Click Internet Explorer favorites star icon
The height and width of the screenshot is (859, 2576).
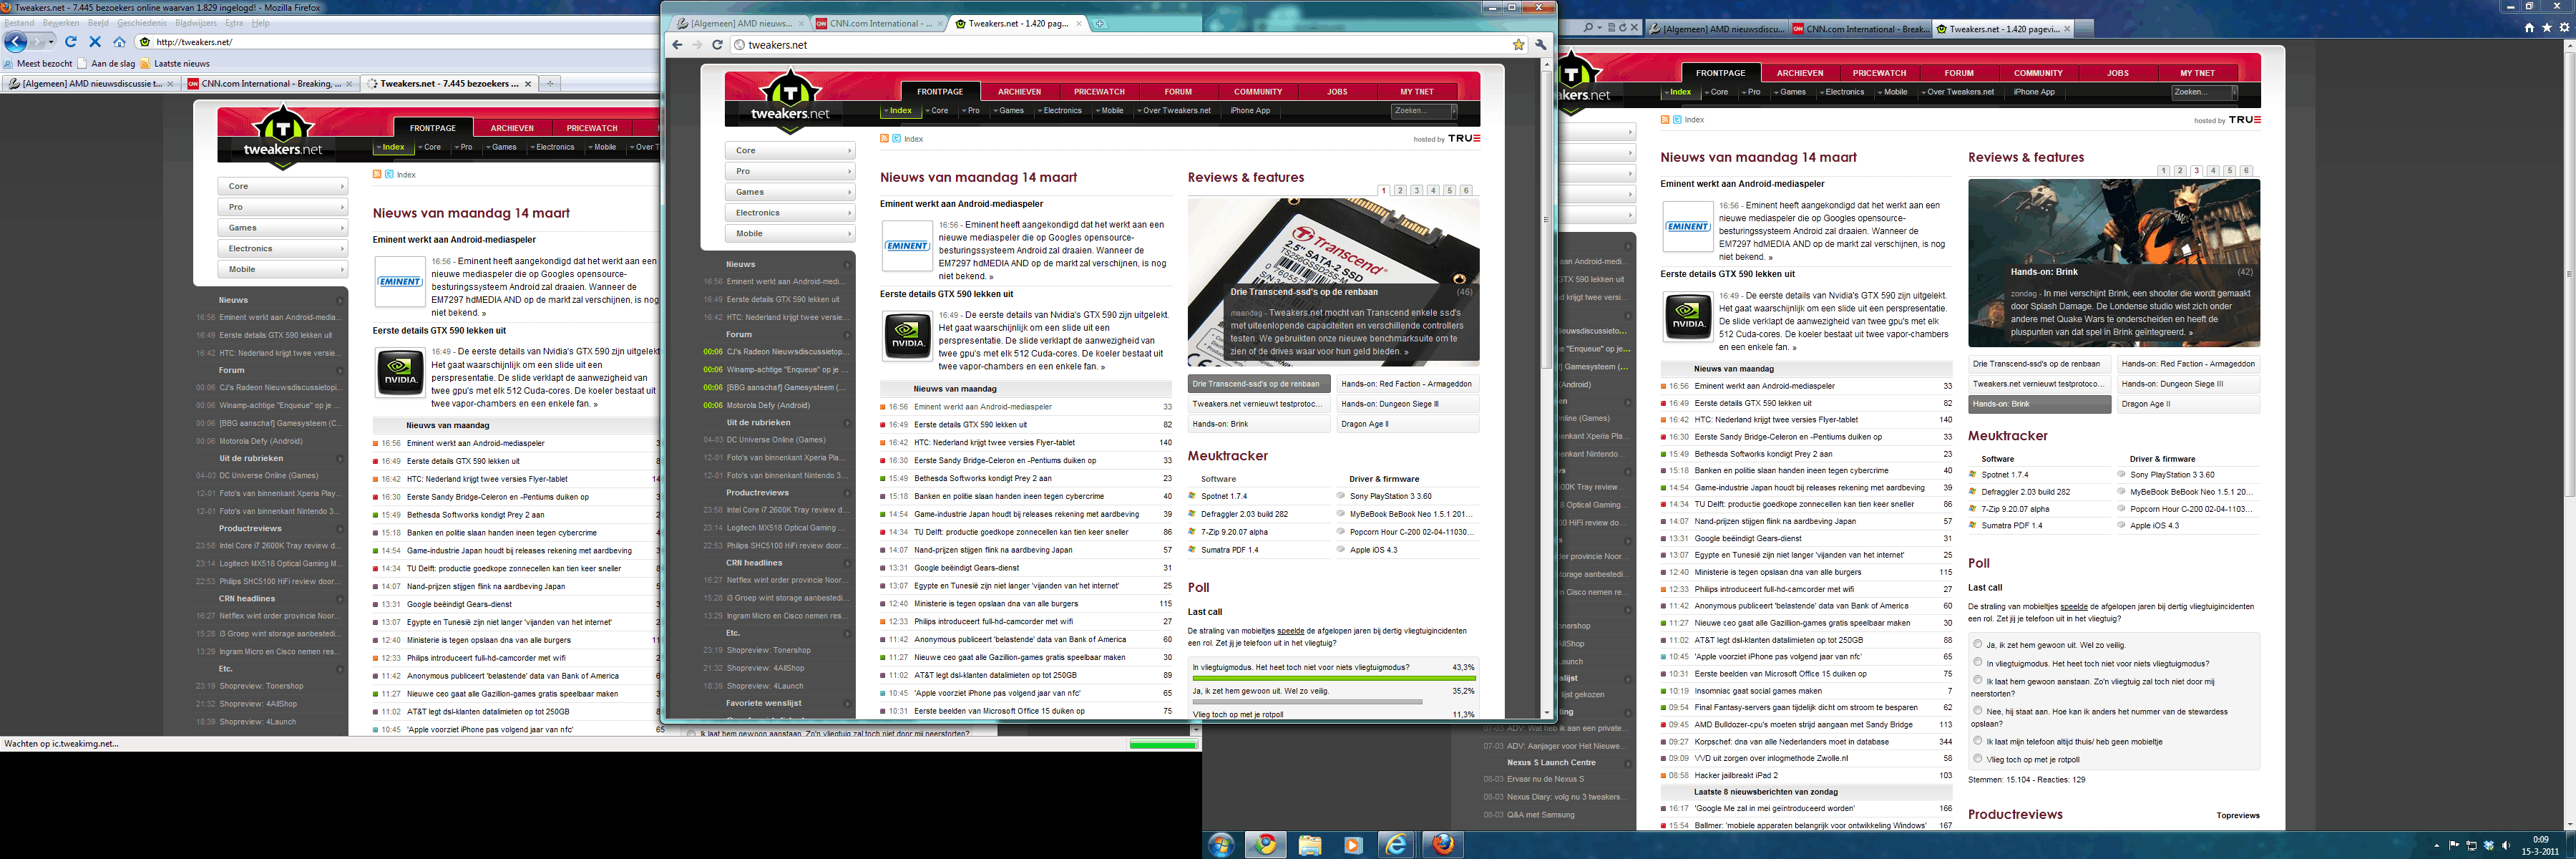click(x=2547, y=28)
